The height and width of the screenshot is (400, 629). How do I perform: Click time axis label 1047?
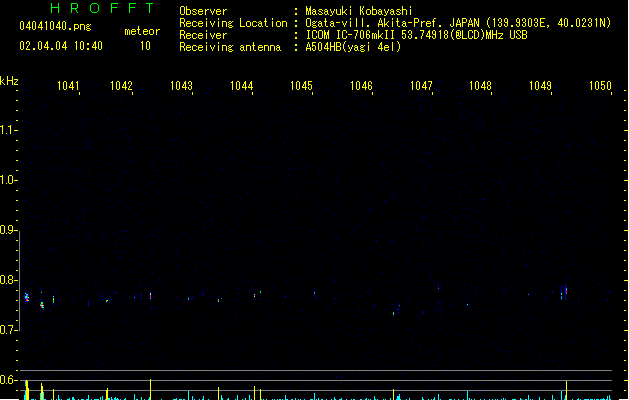pos(421,86)
